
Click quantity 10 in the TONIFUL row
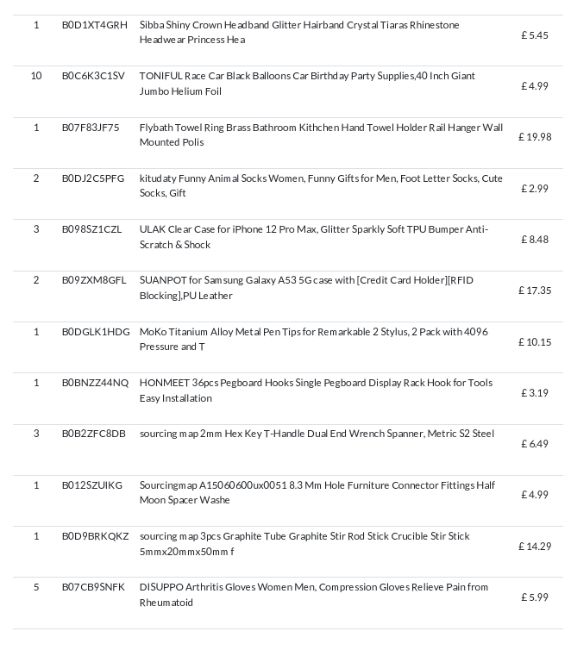(36, 76)
